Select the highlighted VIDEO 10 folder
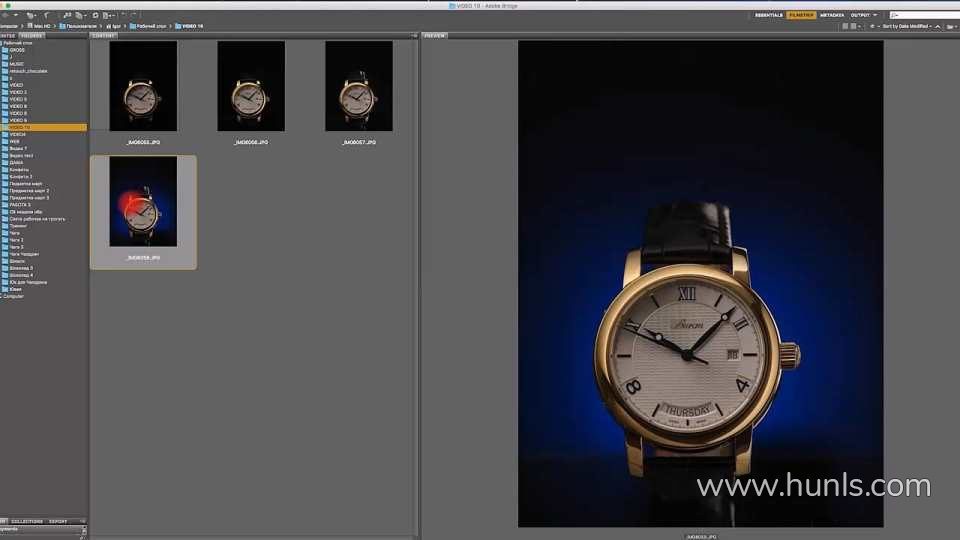 (43, 127)
